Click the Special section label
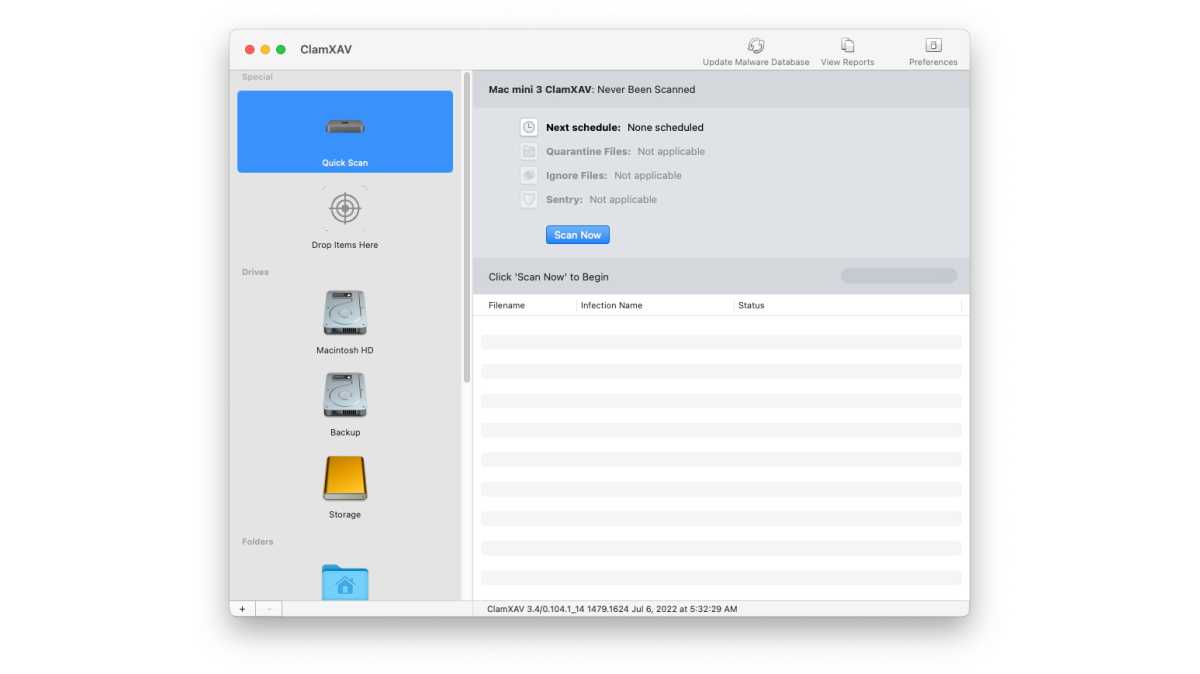 tap(257, 77)
